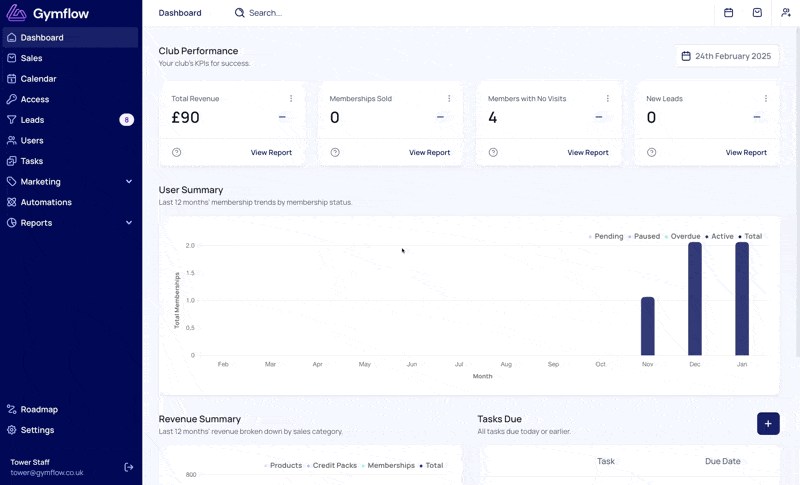The image size is (800, 485).
Task: Click help icon in Members with No Visits card
Action: click(493, 153)
